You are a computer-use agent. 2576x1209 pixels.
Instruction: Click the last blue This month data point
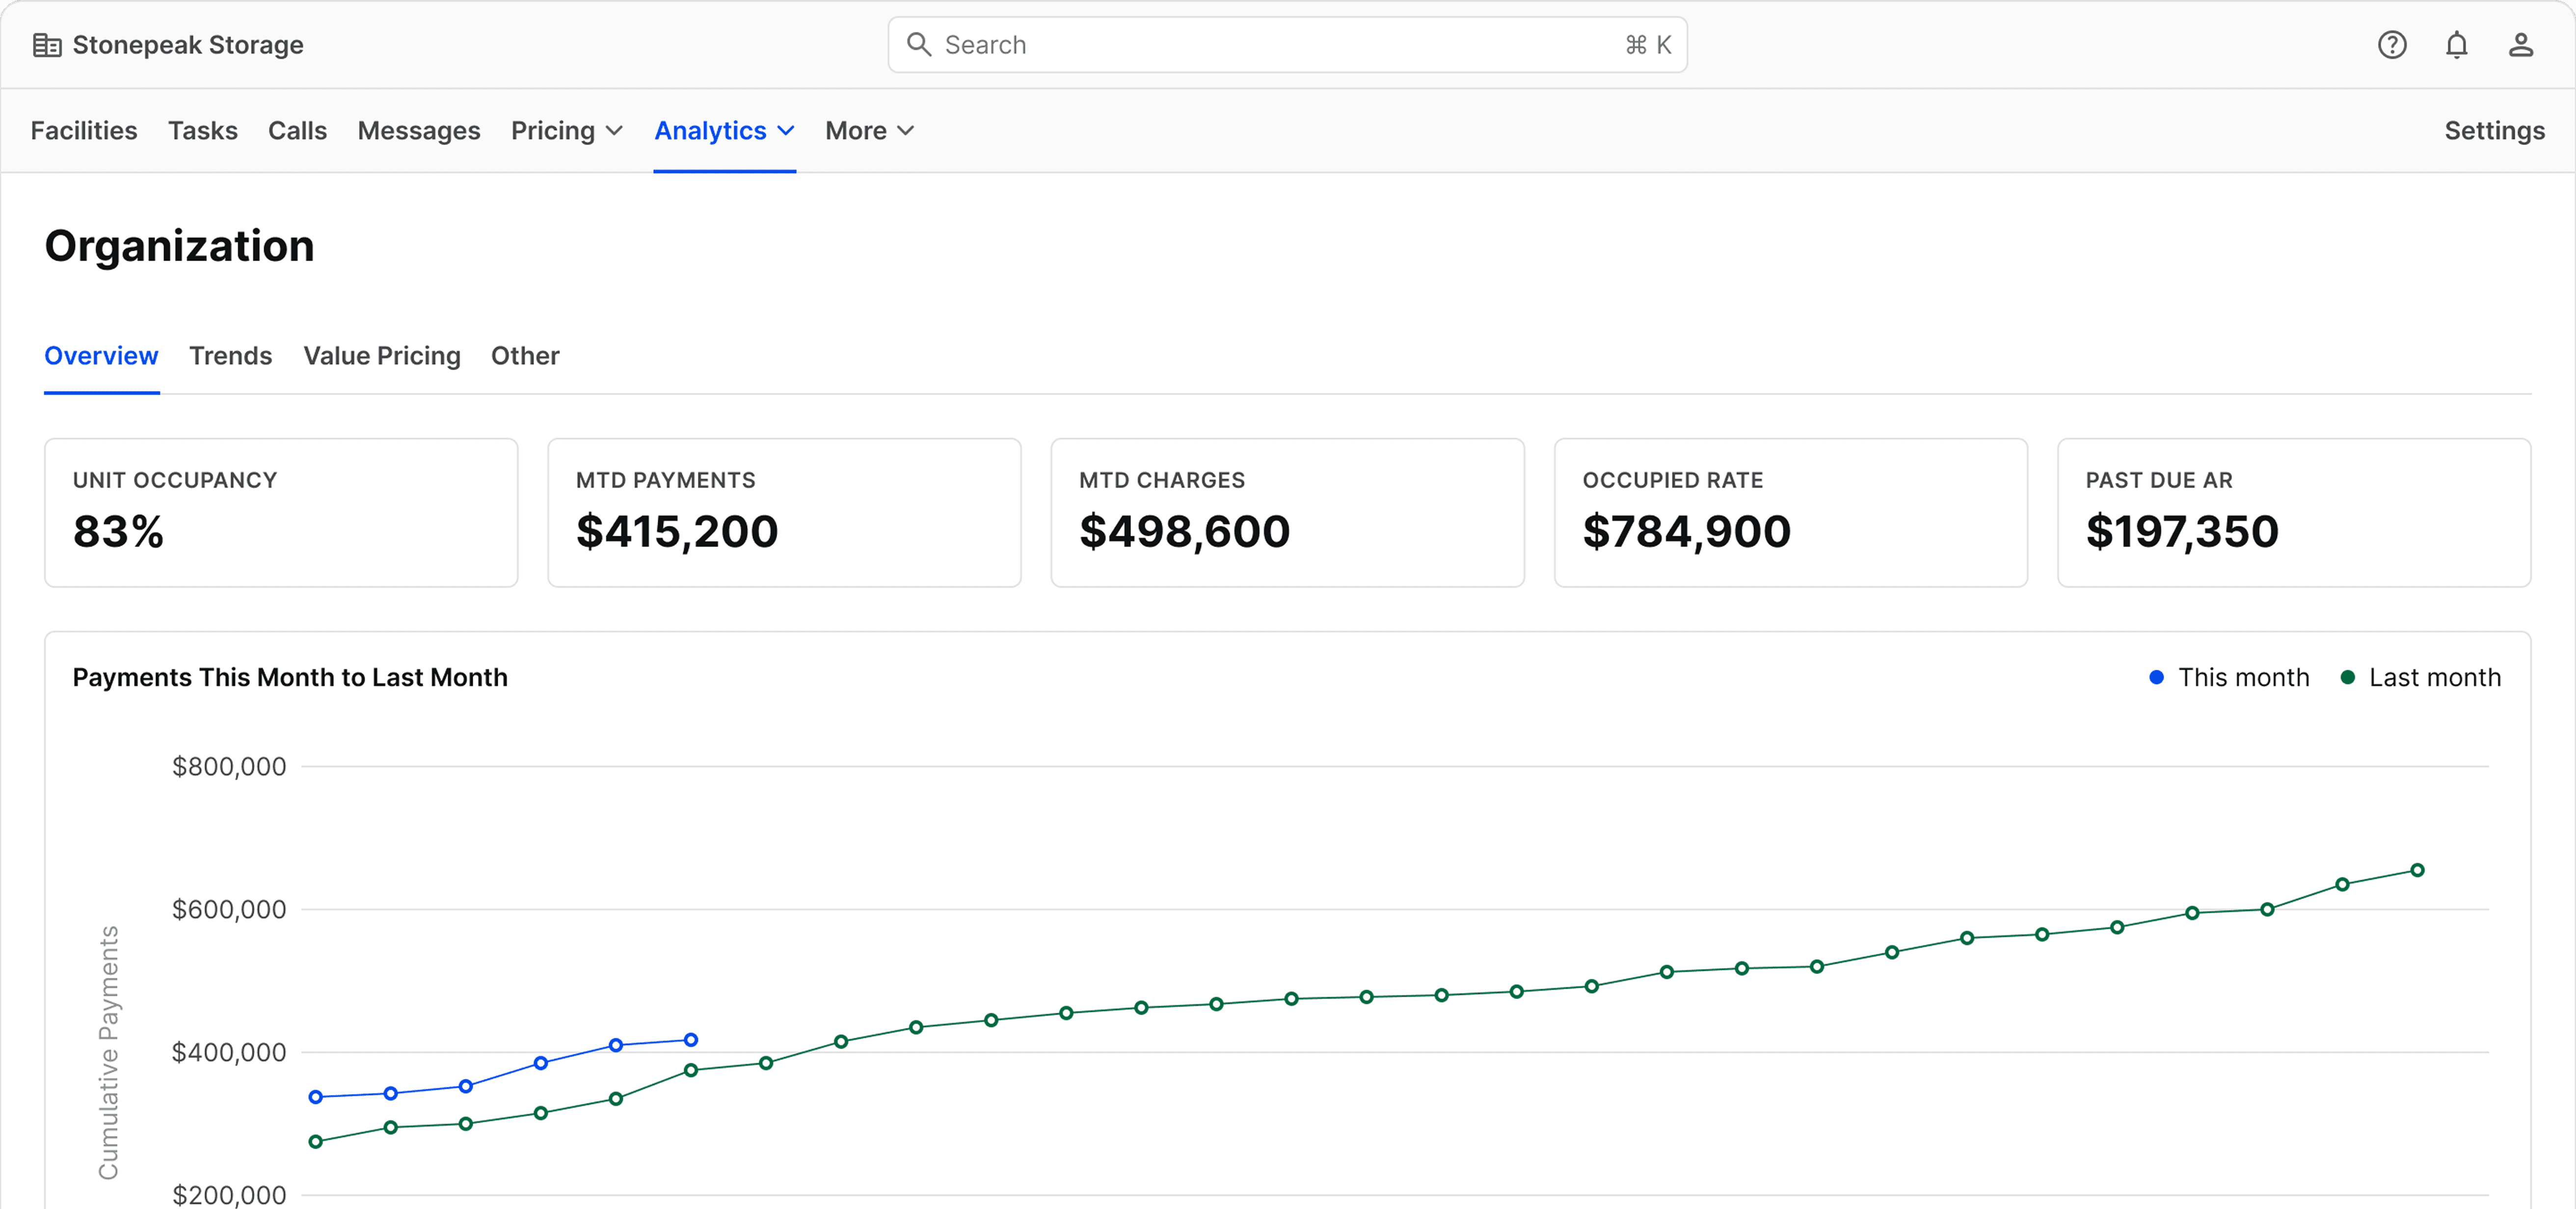click(690, 1040)
